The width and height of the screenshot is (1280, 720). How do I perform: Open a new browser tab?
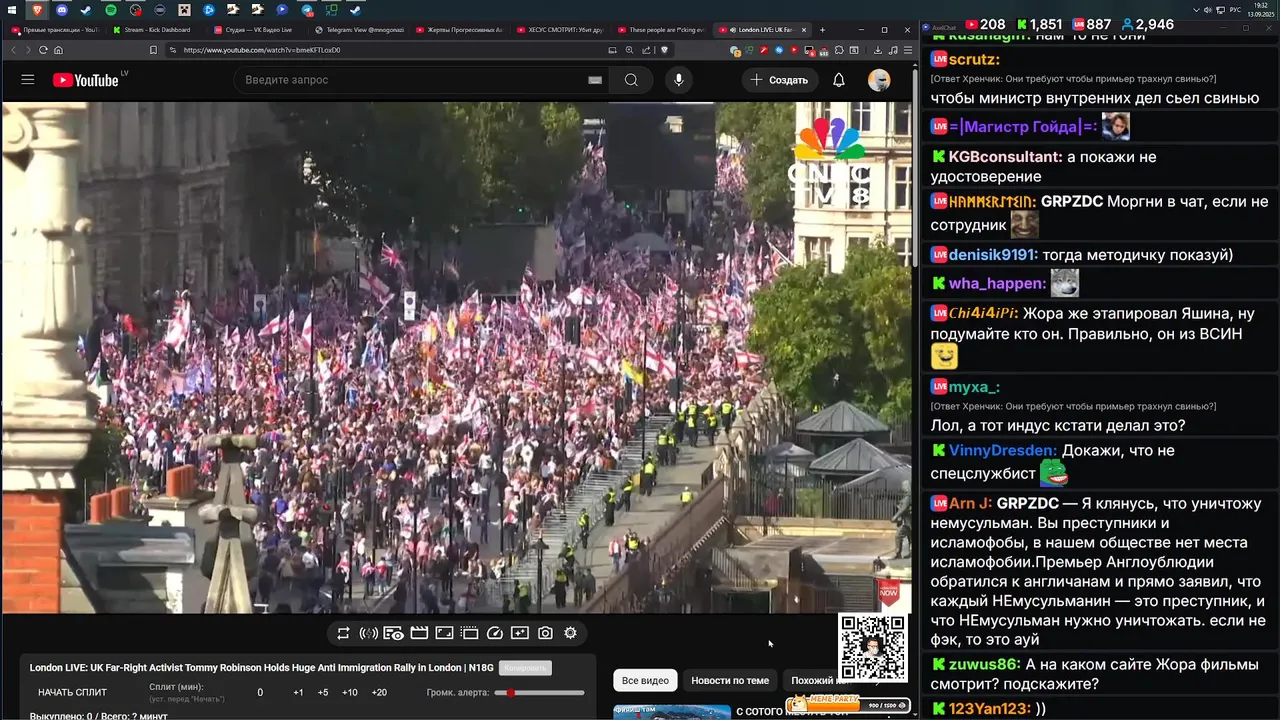[x=822, y=30]
